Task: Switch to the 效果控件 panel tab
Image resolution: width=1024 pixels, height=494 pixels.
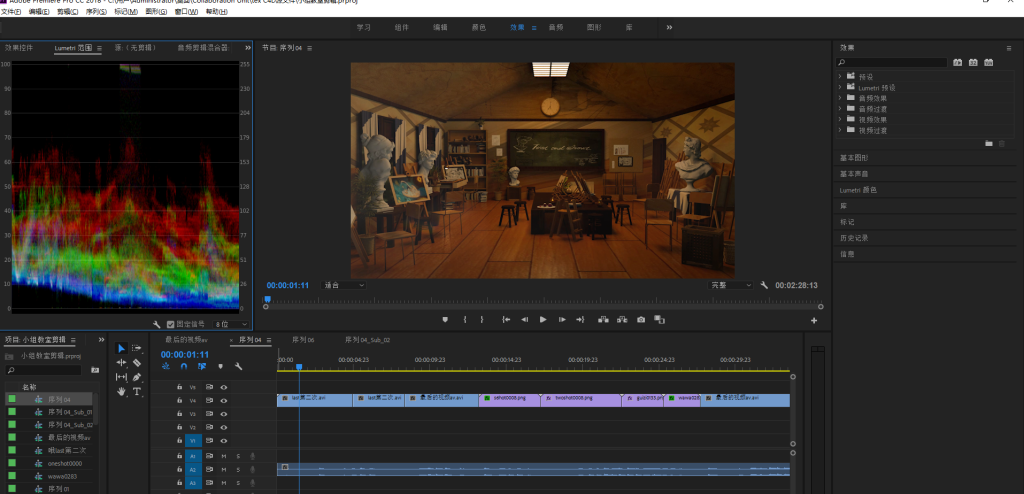Action: (19, 48)
